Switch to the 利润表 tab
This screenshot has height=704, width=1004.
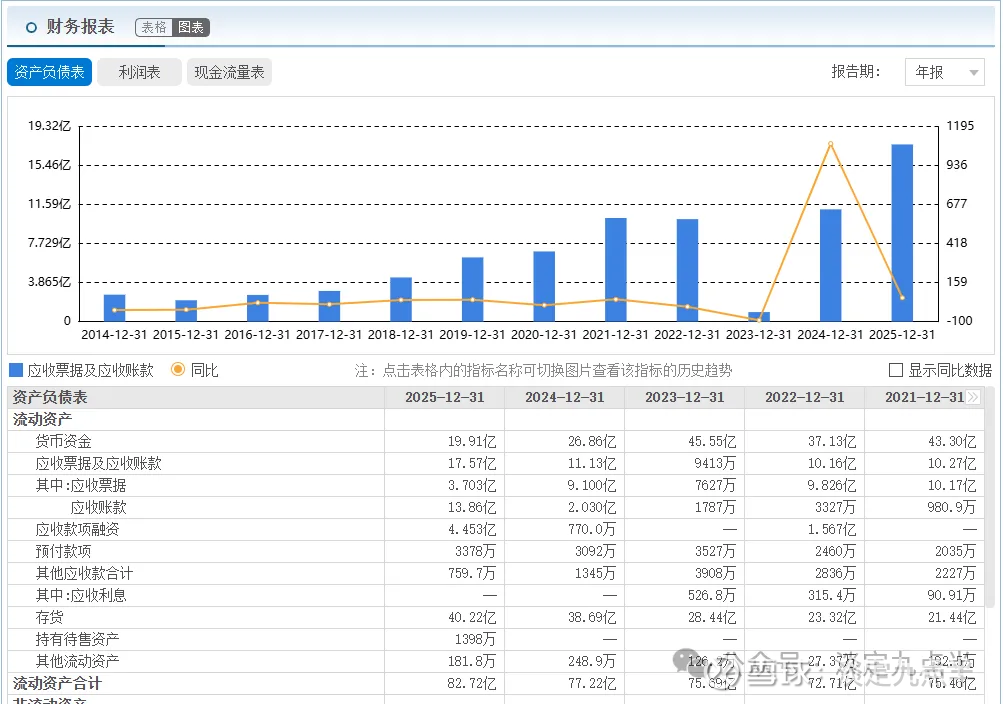[x=139, y=72]
